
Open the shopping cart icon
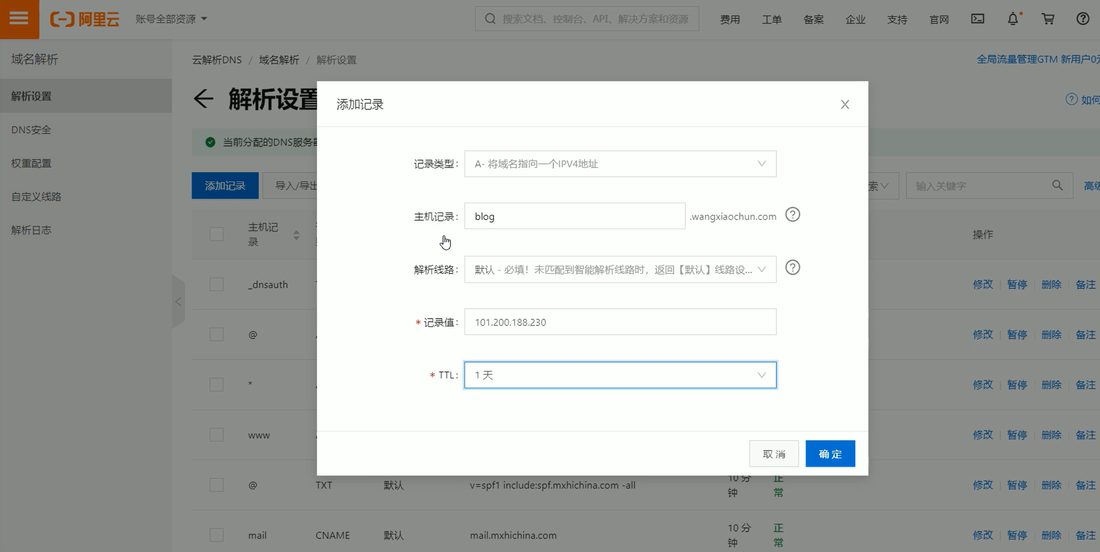coord(1048,19)
